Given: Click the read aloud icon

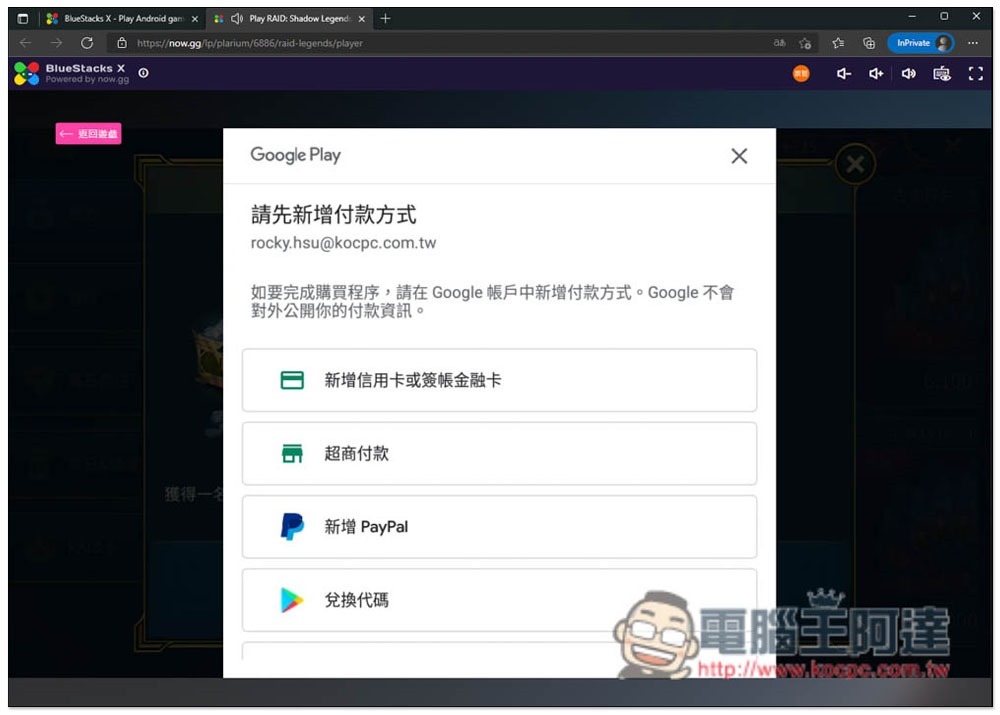Looking at the screenshot, I should click(x=779, y=43).
